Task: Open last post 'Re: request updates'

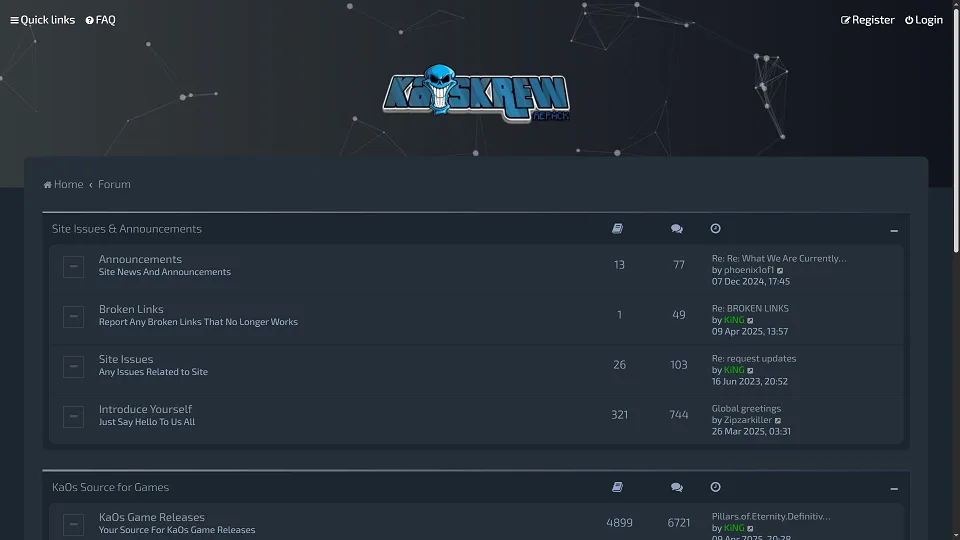Action: point(754,358)
